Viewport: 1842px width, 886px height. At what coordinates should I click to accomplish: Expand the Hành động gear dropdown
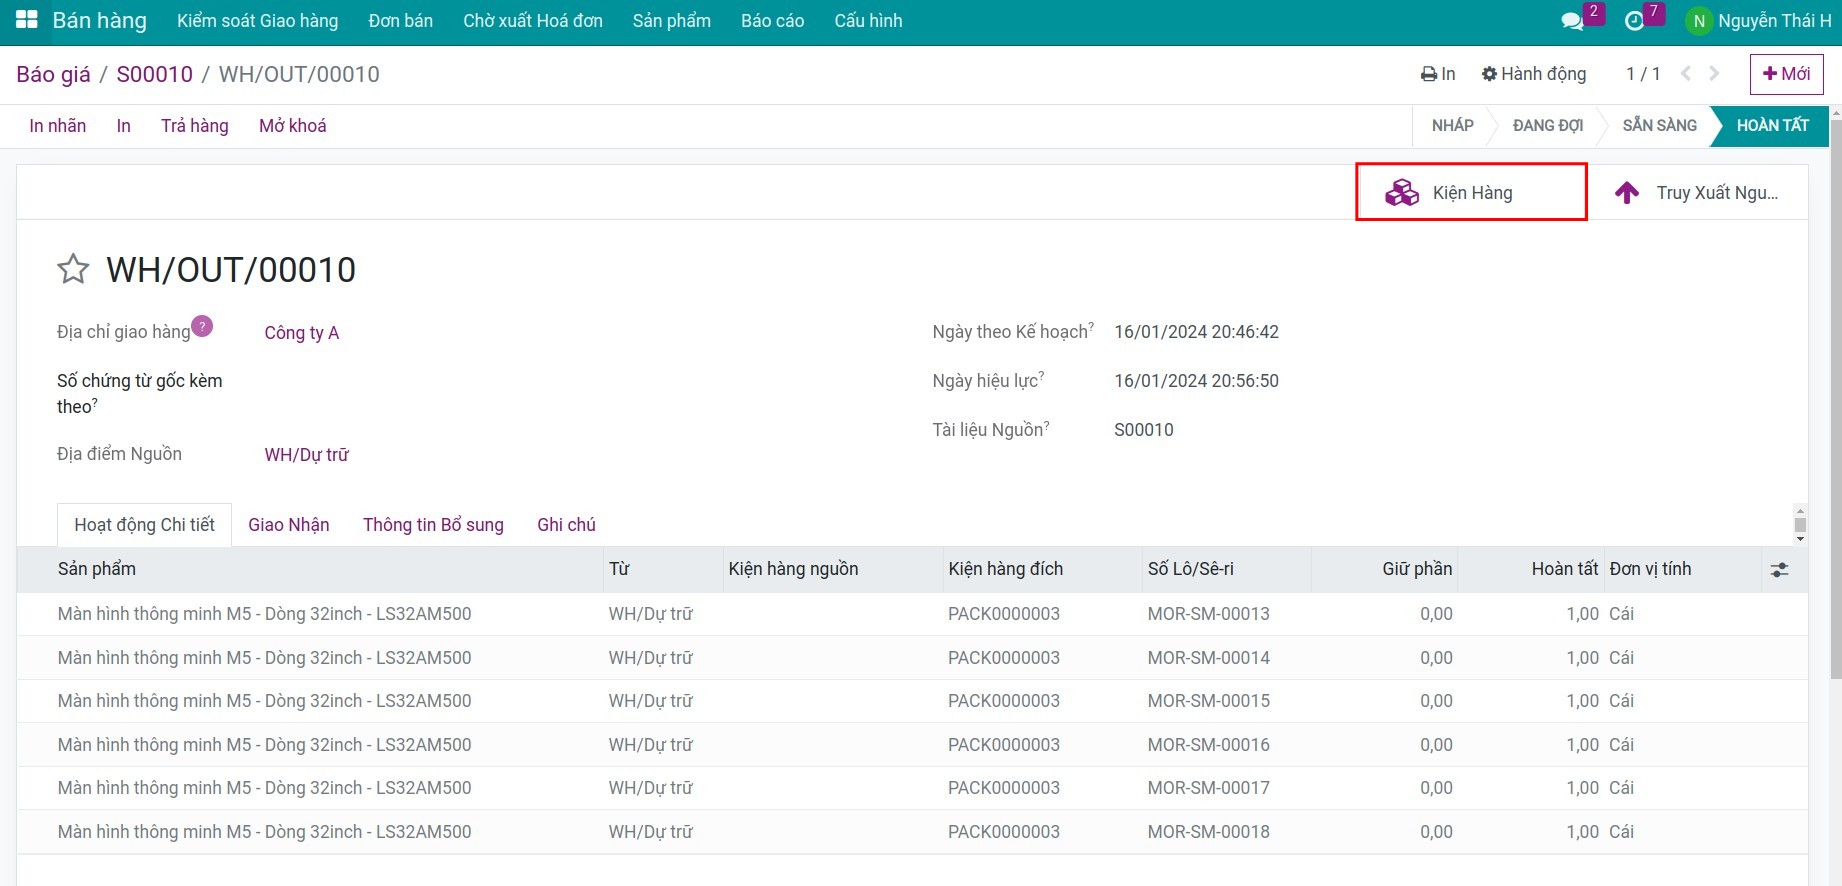coord(1534,74)
